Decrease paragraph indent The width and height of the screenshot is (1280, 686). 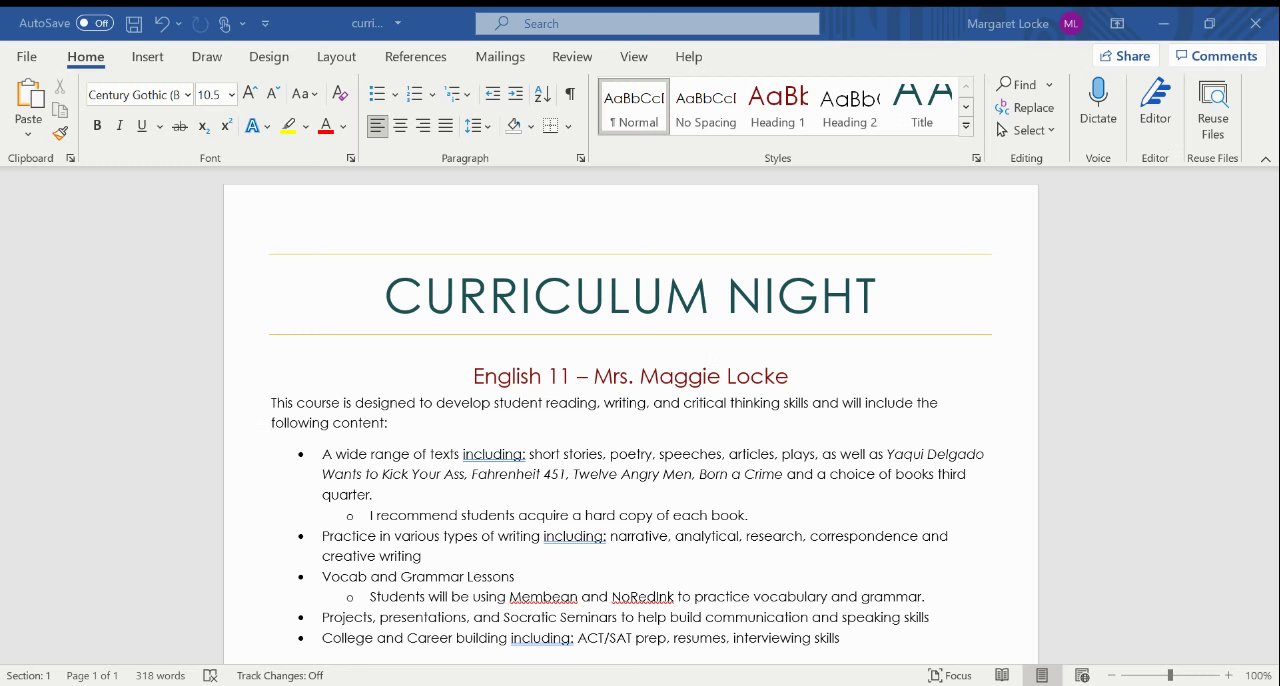[492, 94]
